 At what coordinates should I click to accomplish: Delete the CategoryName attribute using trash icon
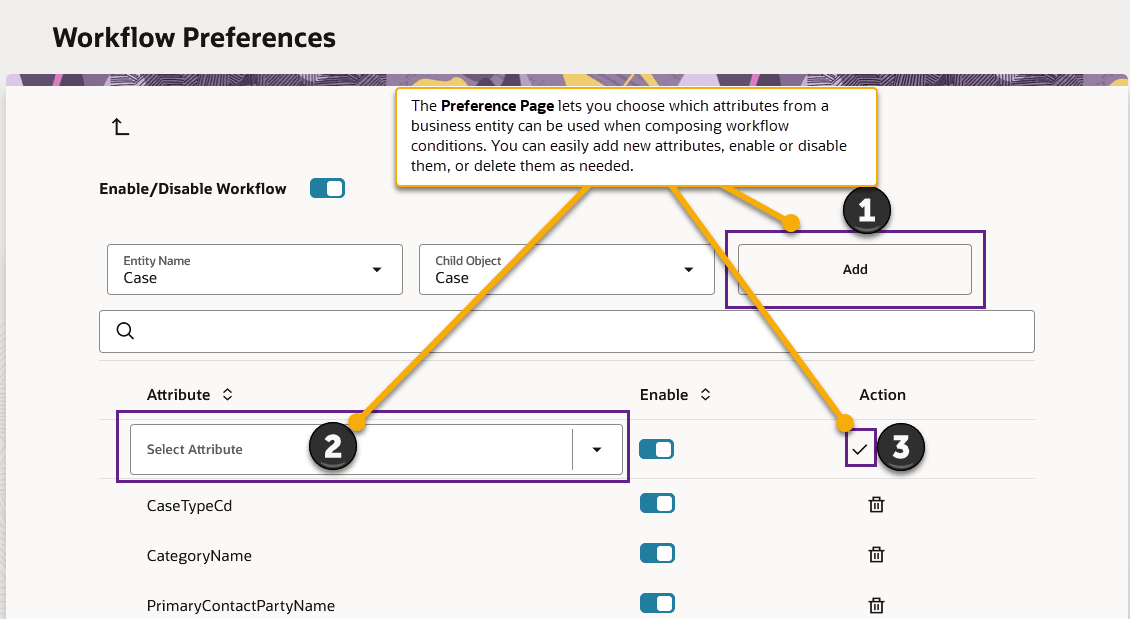[x=876, y=555]
